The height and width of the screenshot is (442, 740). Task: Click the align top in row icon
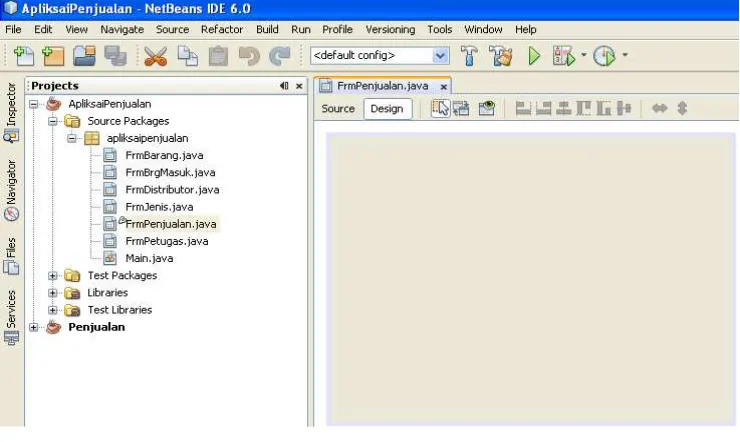tap(583, 108)
